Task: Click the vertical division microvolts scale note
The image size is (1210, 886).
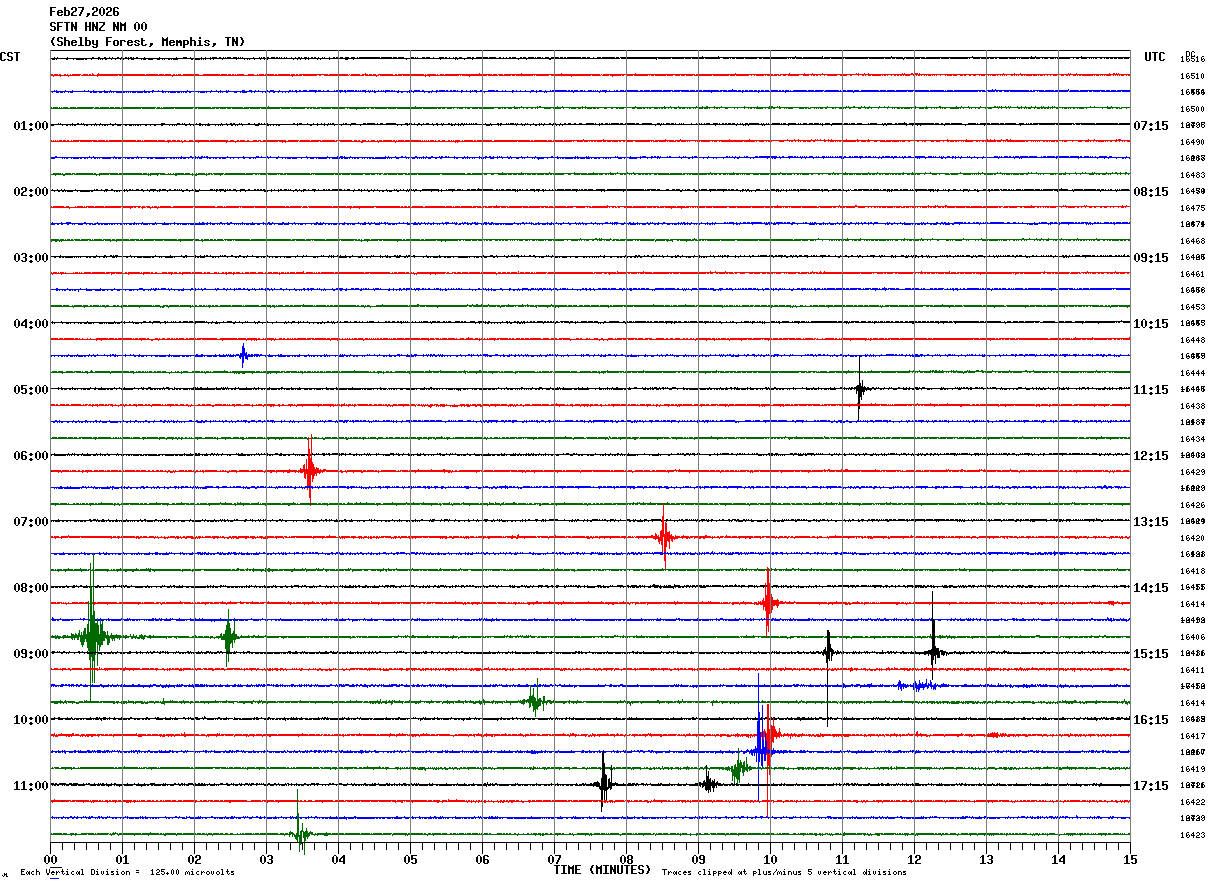Action: [127, 873]
